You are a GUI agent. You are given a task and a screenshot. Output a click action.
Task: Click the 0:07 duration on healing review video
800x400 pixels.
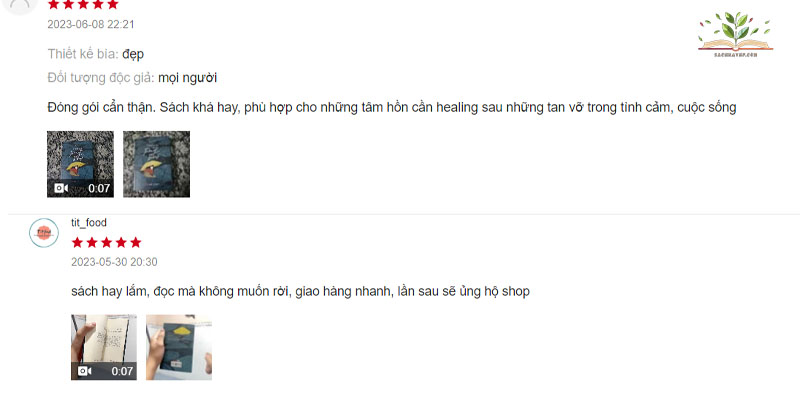pos(99,188)
